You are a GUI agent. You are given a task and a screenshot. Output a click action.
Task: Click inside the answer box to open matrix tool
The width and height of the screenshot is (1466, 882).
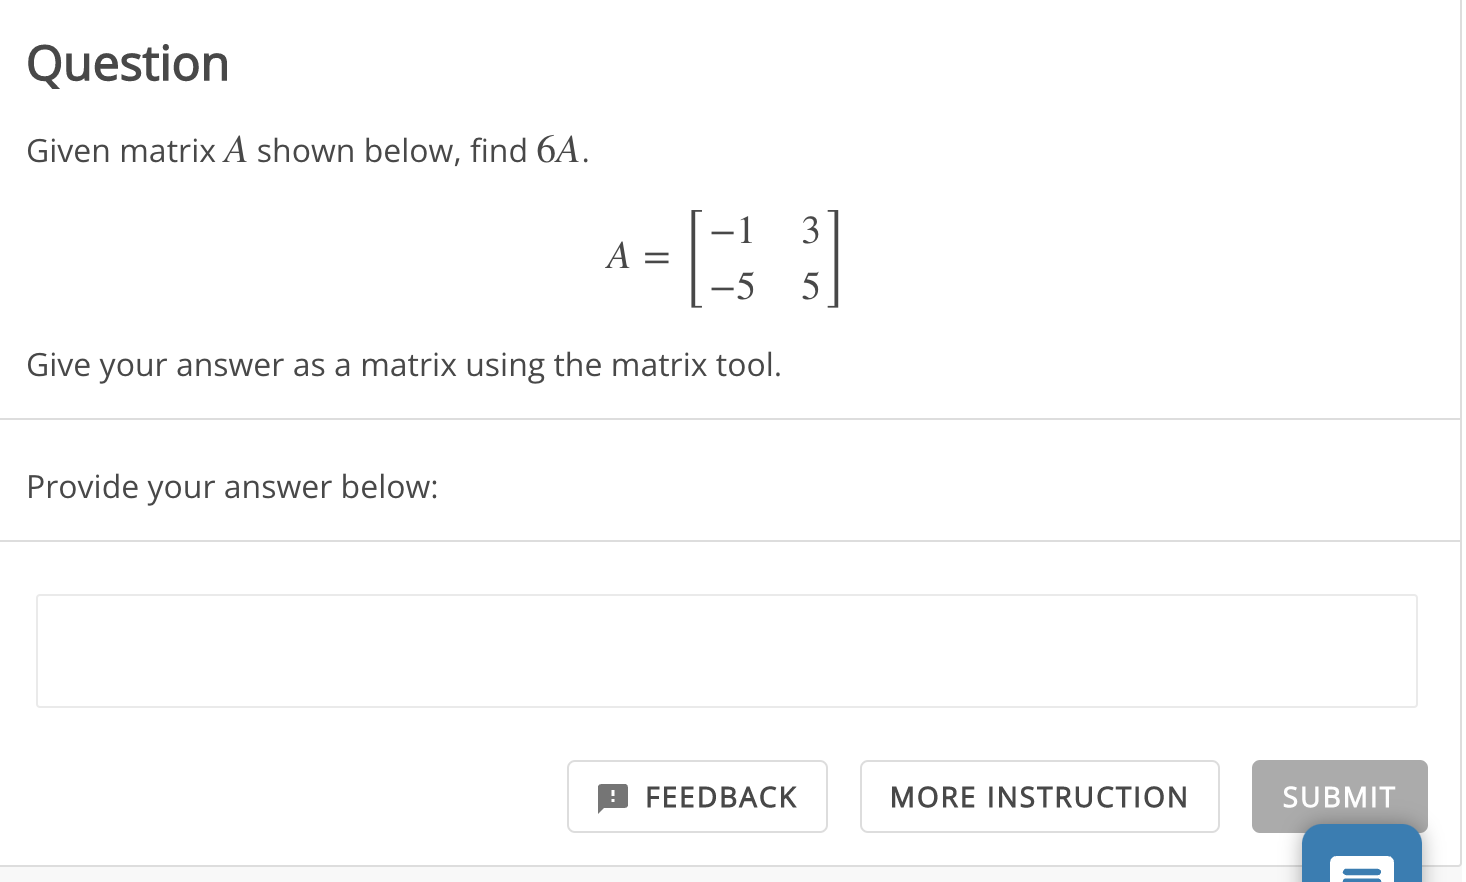click(x=727, y=650)
